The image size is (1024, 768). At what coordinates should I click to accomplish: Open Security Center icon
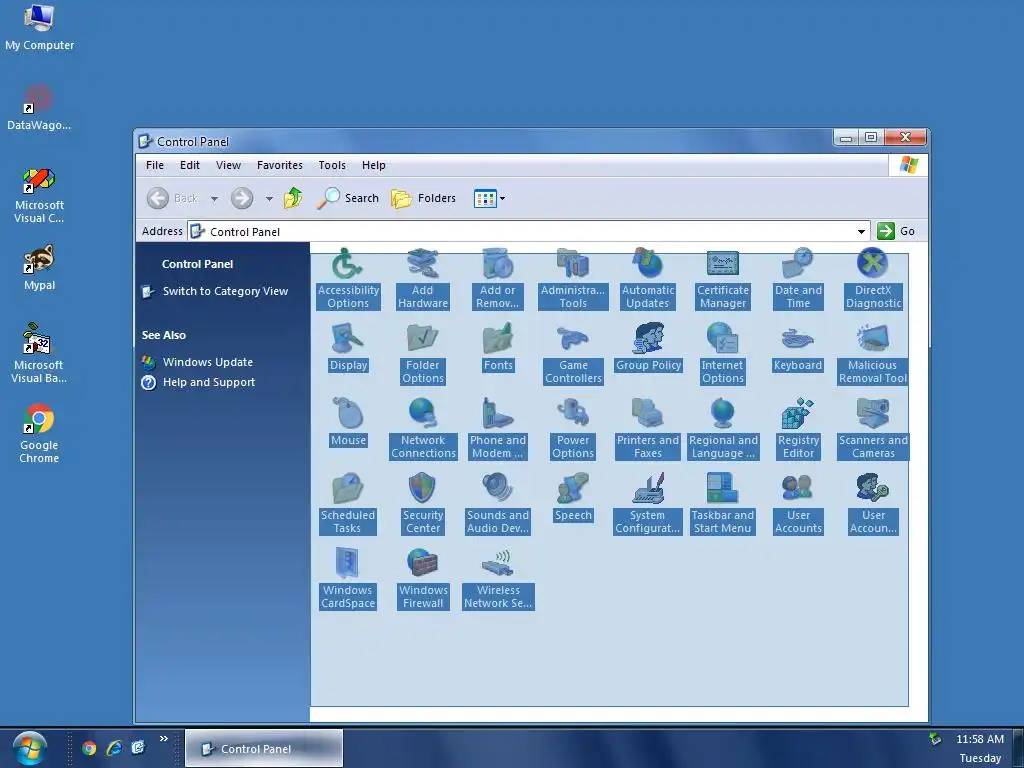(423, 505)
